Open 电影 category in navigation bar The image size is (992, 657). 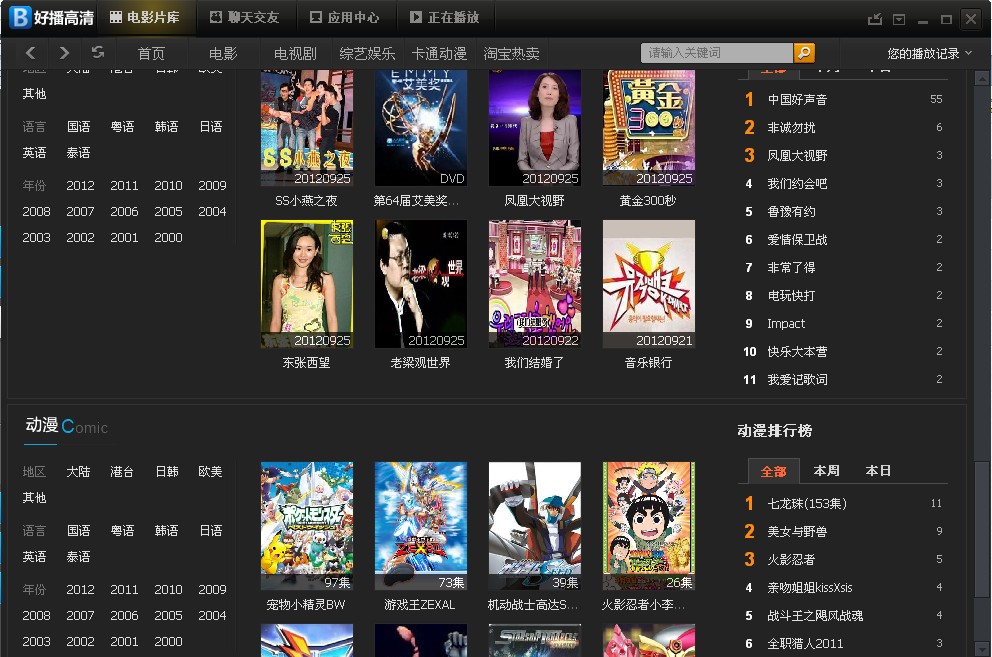[223, 53]
